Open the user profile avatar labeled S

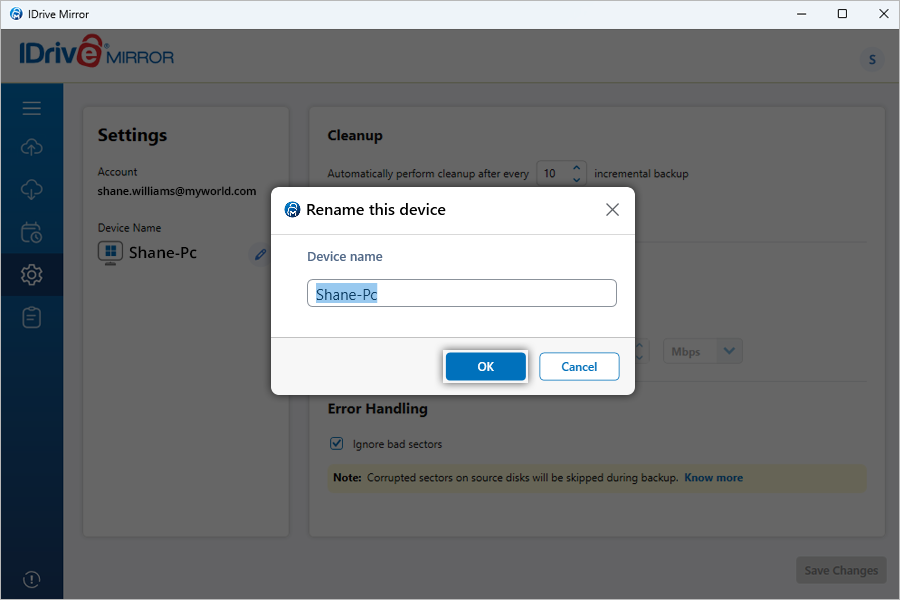pyautogui.click(x=872, y=60)
